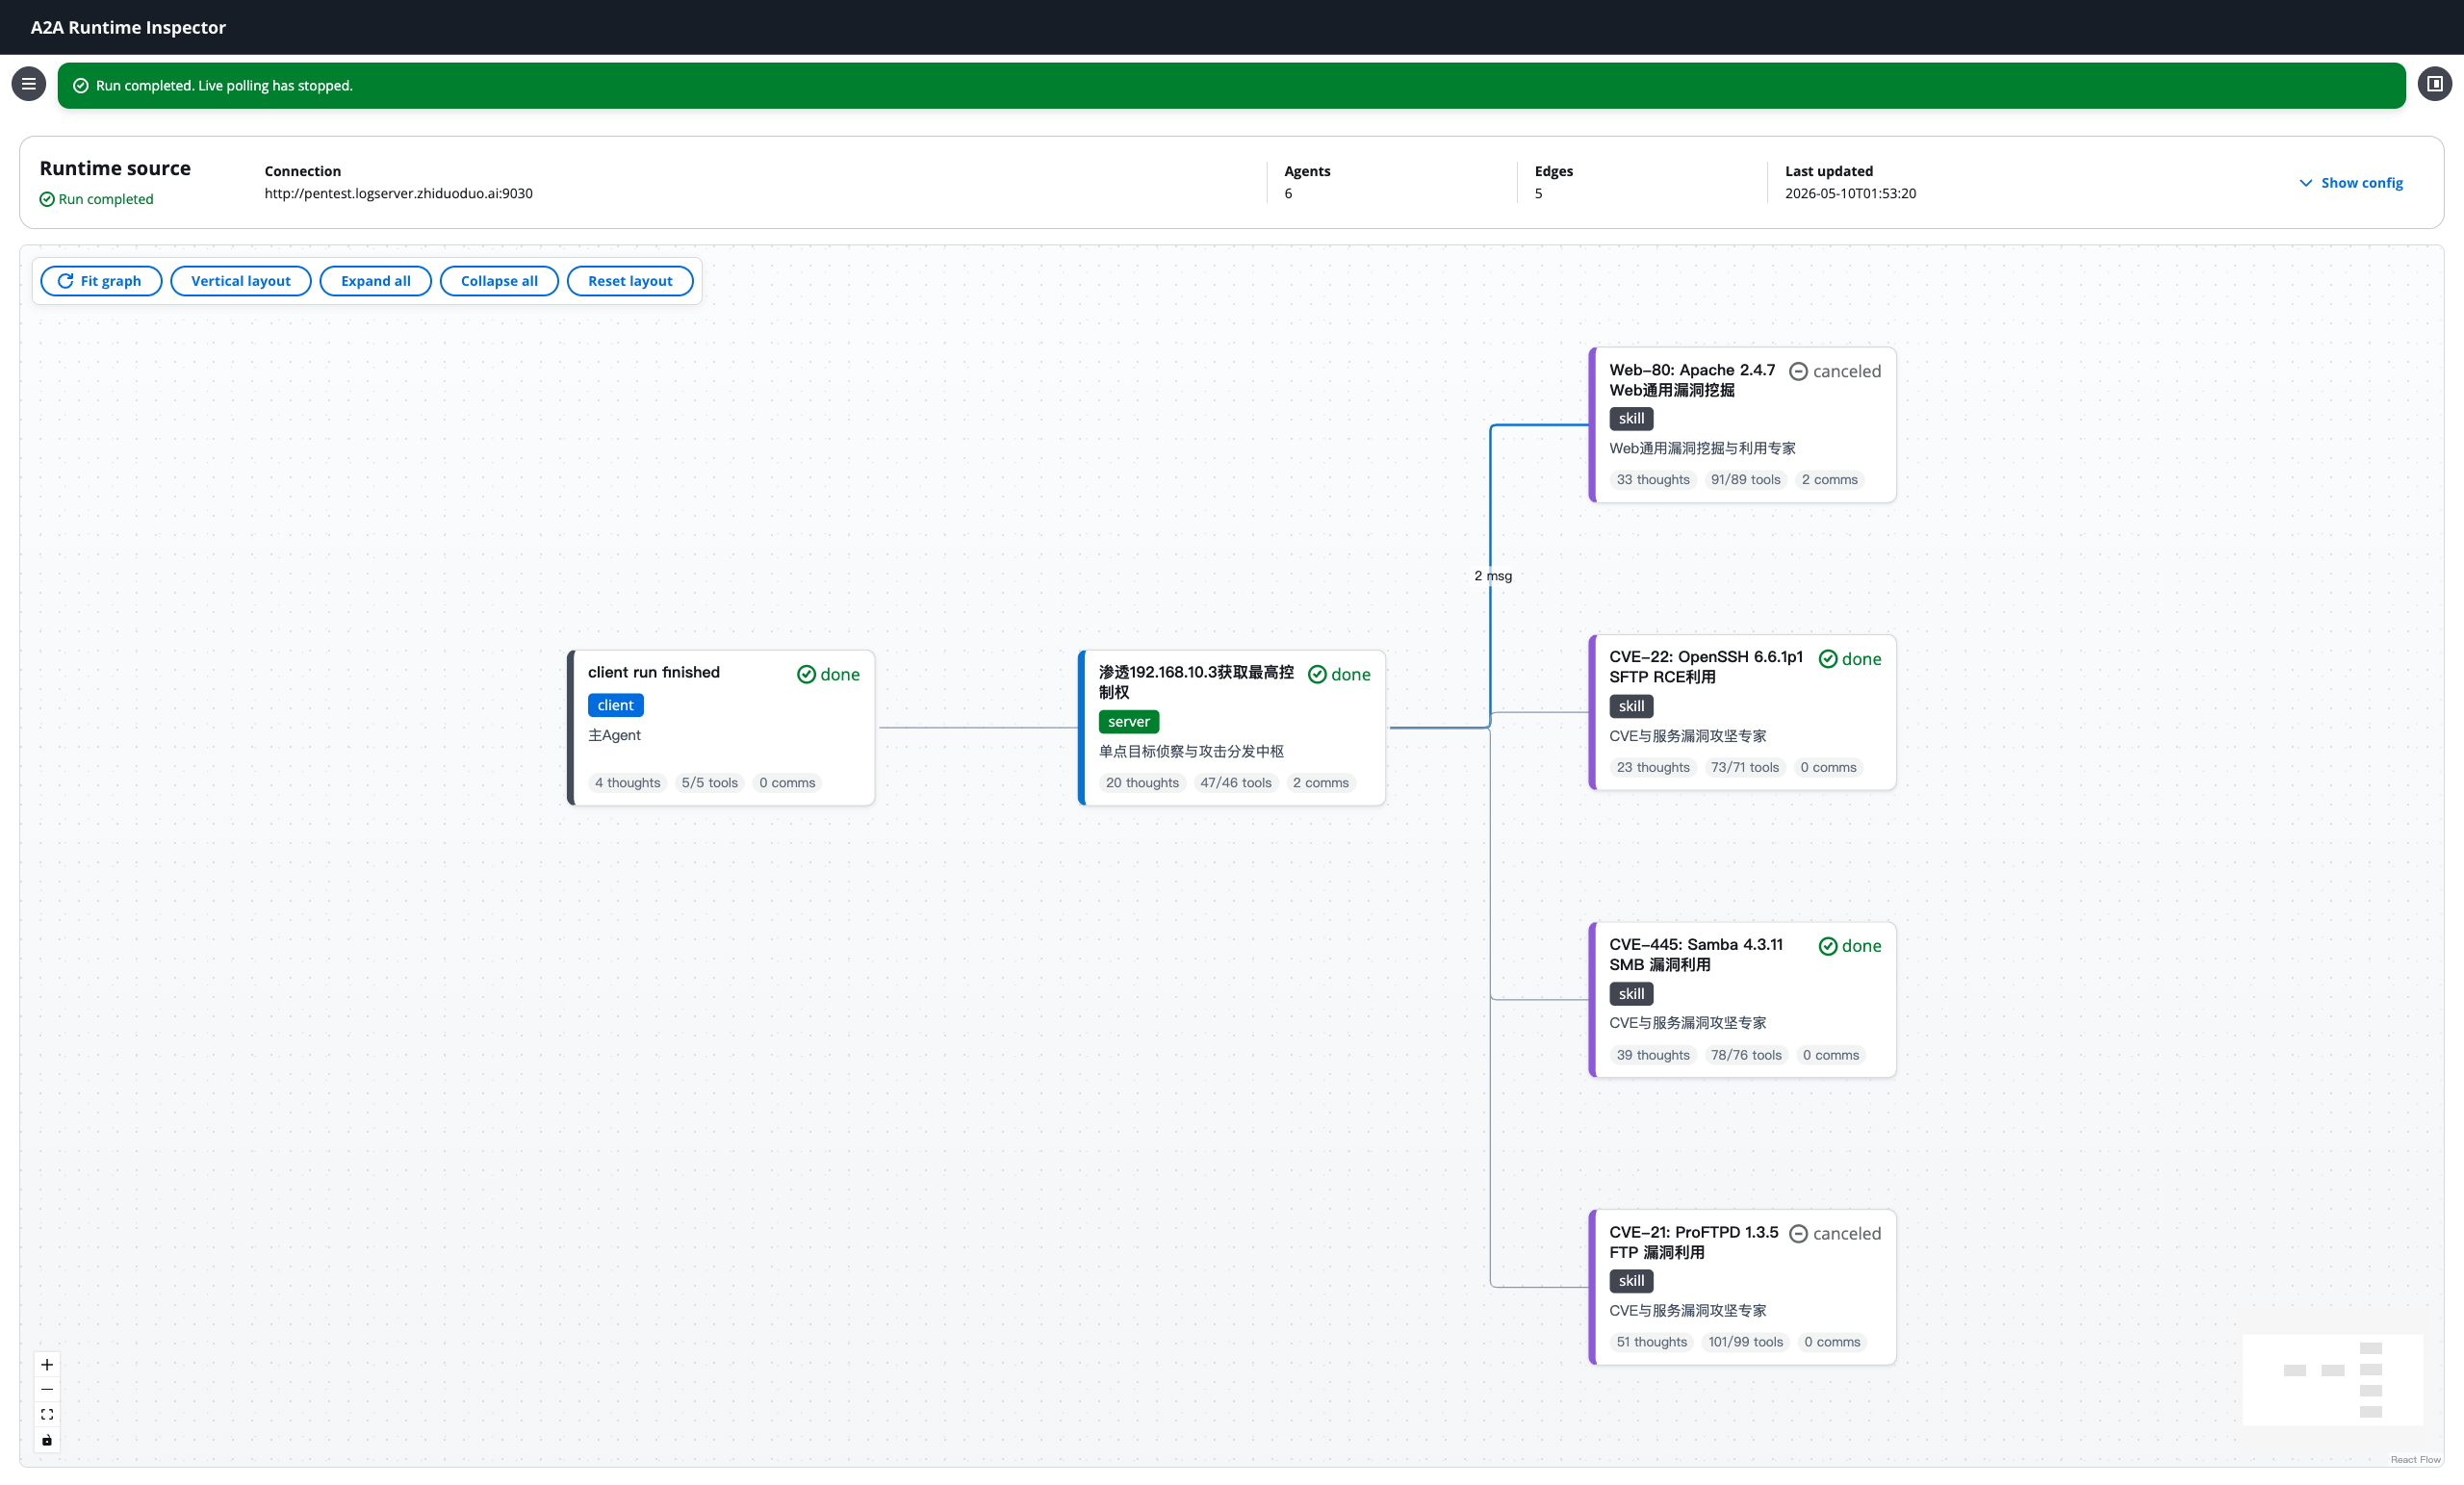The image size is (2464, 1485).
Task: Click the zoom in plus control
Action: coord(47,1364)
